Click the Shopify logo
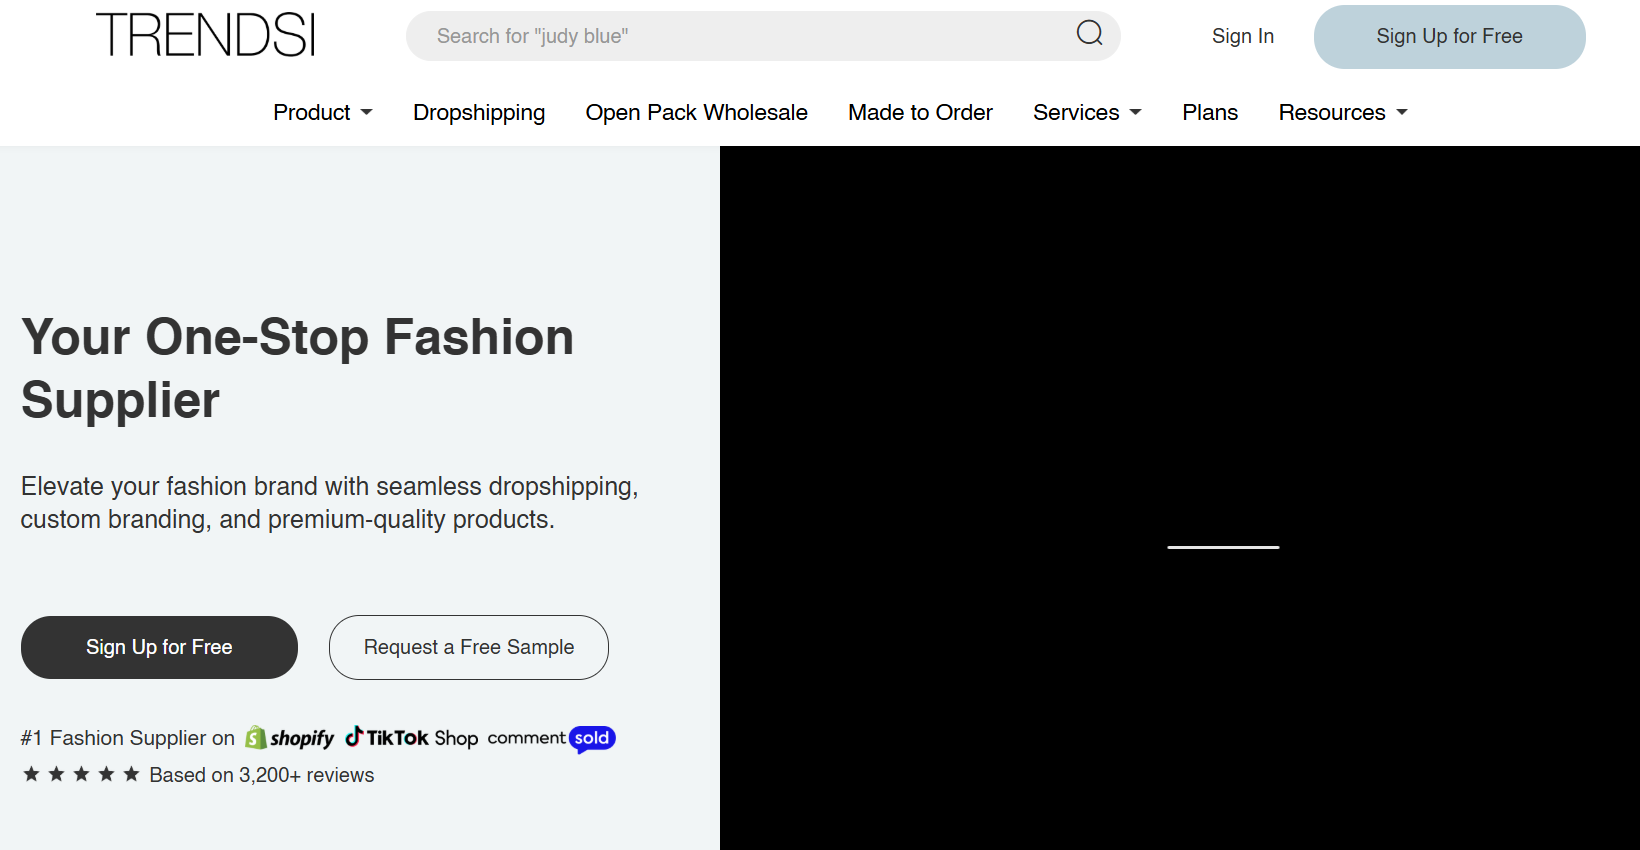This screenshot has width=1640, height=850. 290,738
